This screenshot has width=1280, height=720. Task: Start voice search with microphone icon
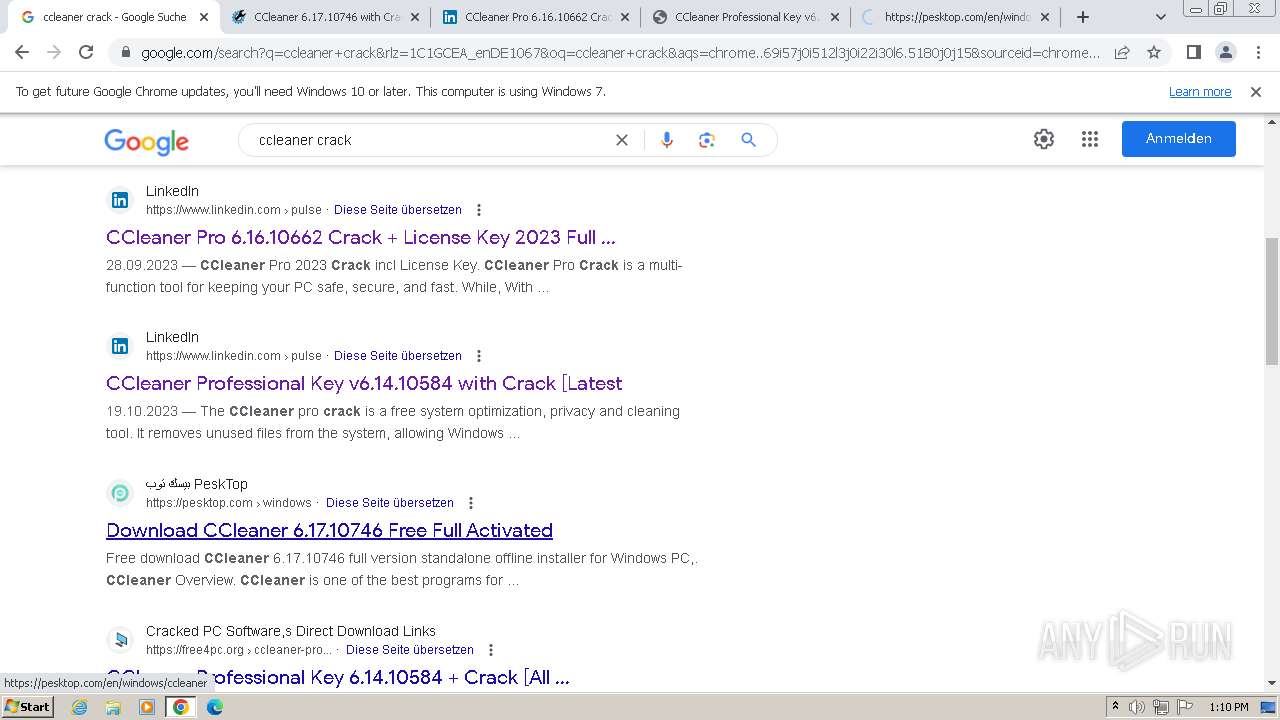click(x=667, y=140)
